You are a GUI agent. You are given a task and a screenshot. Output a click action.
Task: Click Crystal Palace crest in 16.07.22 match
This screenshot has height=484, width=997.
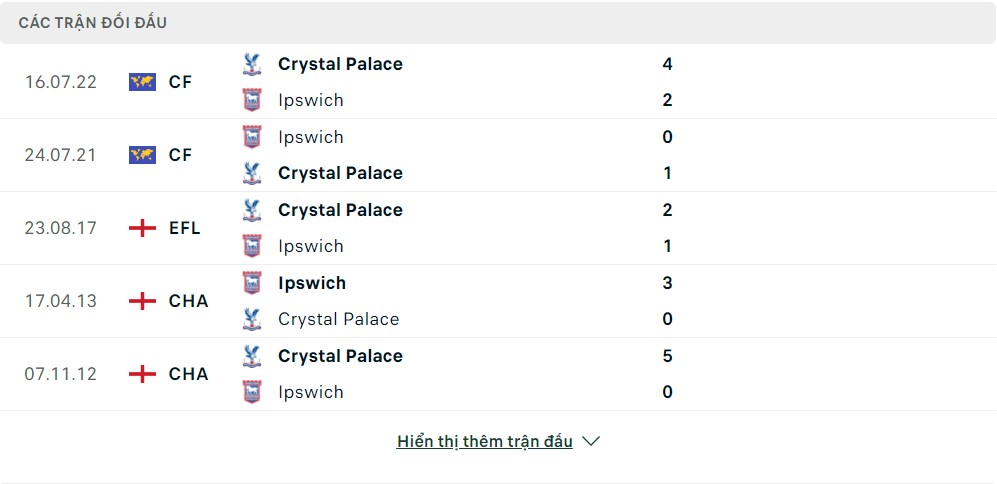[x=252, y=64]
